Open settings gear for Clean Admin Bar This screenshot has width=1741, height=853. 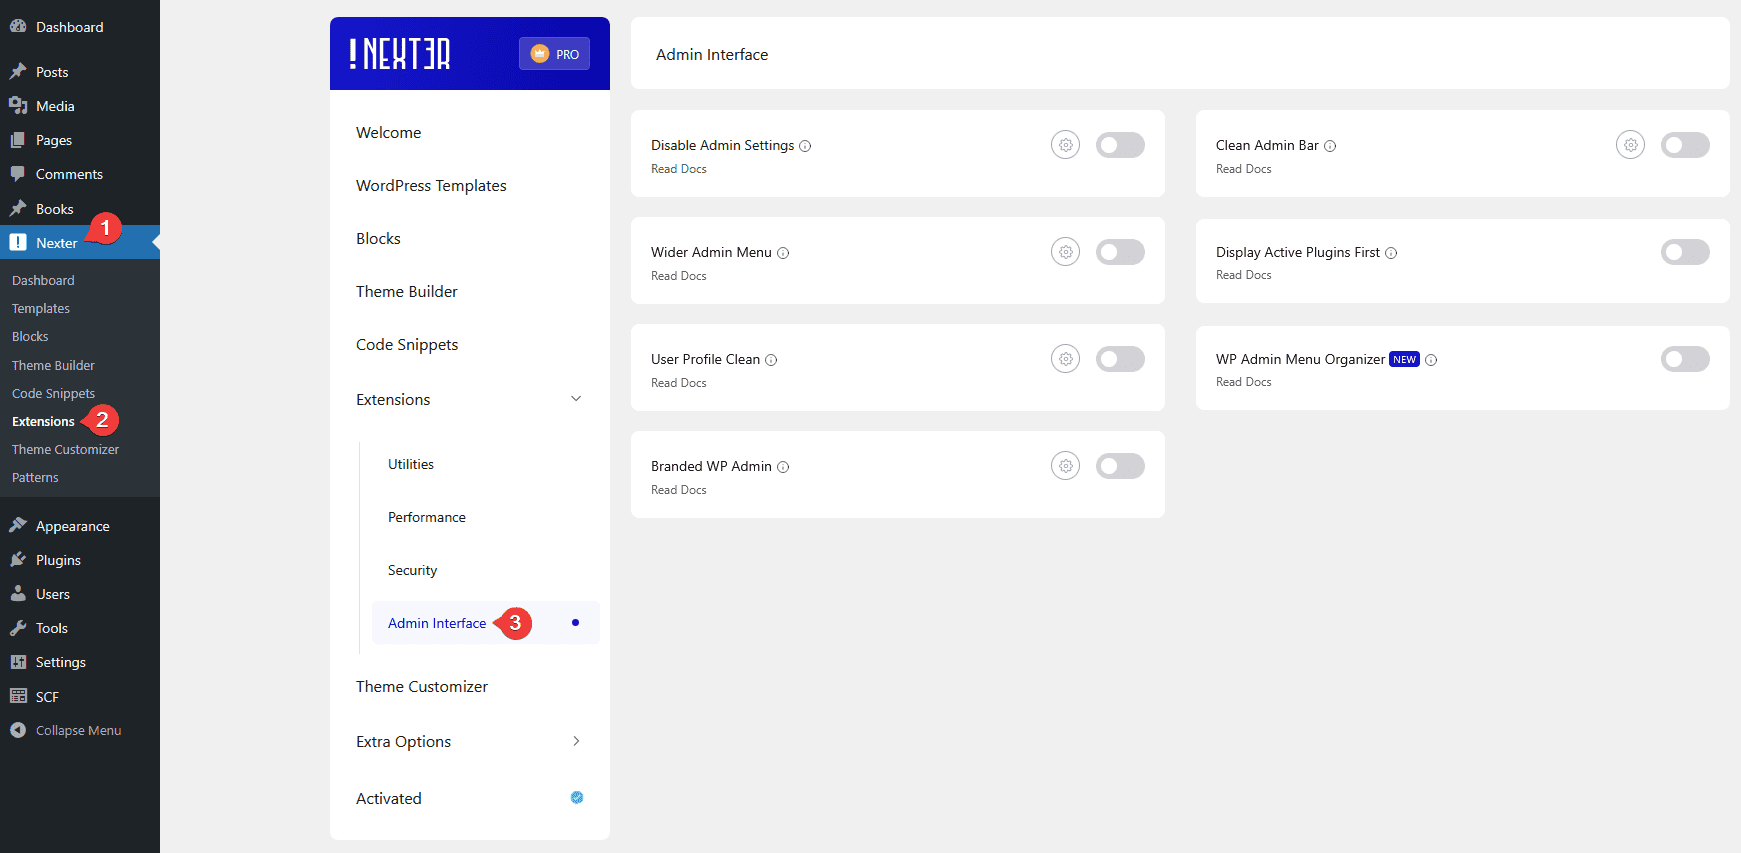[1631, 145]
